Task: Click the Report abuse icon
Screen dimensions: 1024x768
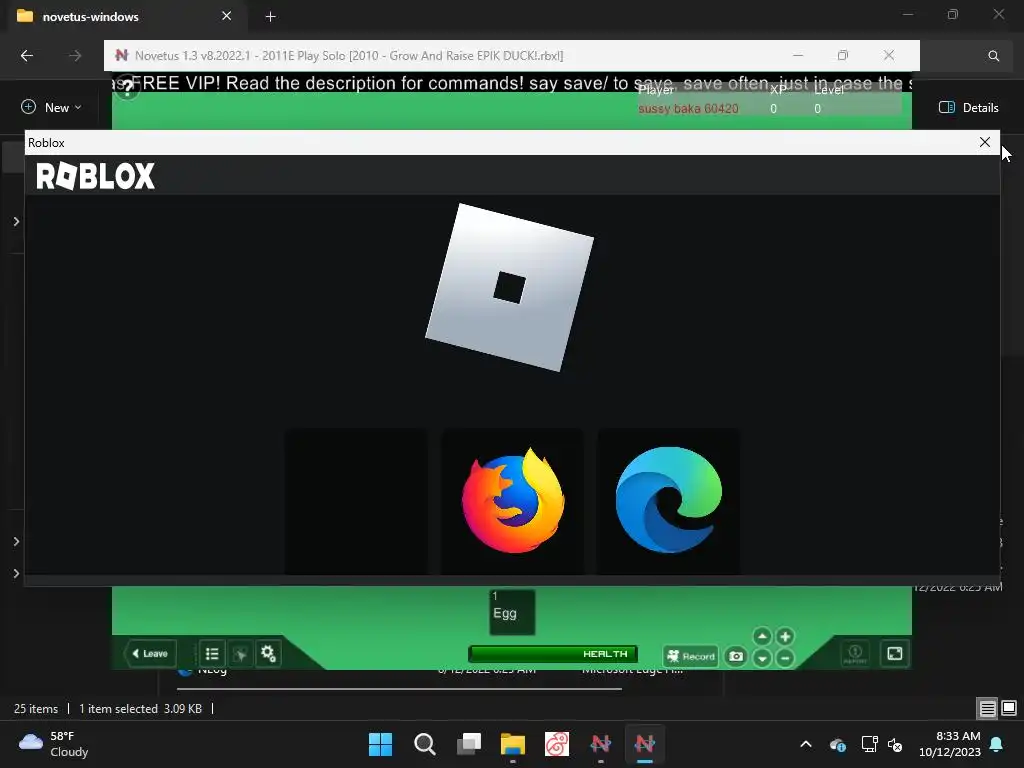Action: 855,654
